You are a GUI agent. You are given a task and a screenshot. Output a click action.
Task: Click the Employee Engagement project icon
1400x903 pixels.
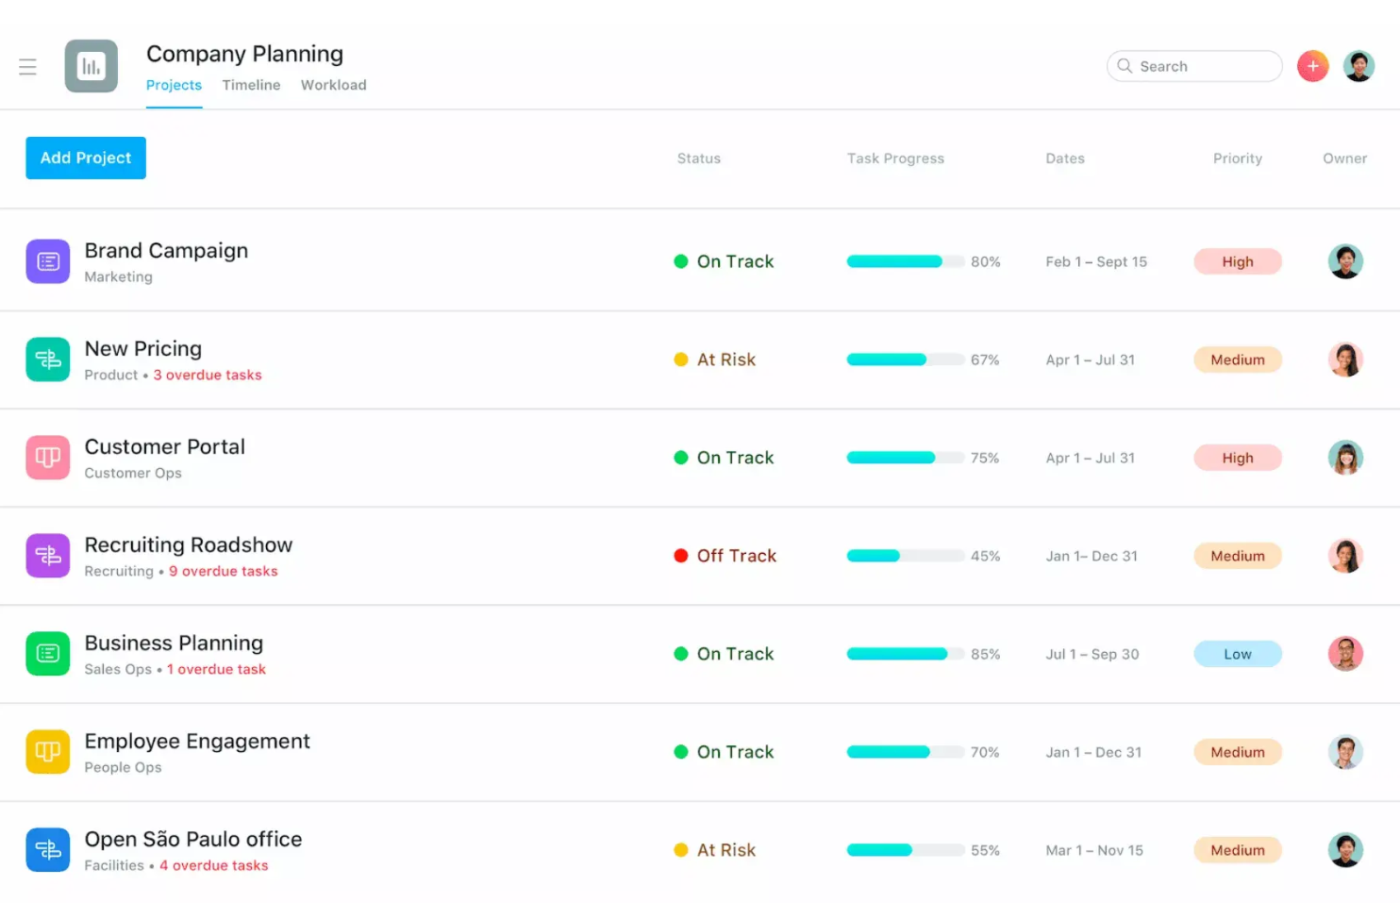coord(48,751)
